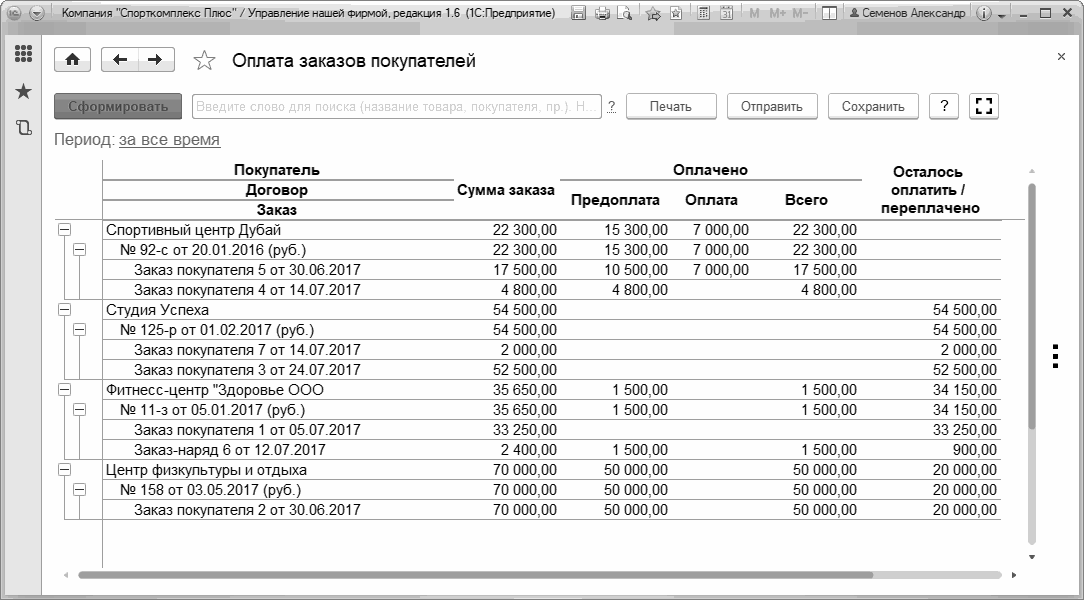Screen dimensions: 1084x600
Task: Open the info icon in the title bar
Action: pyautogui.click(x=985, y=13)
